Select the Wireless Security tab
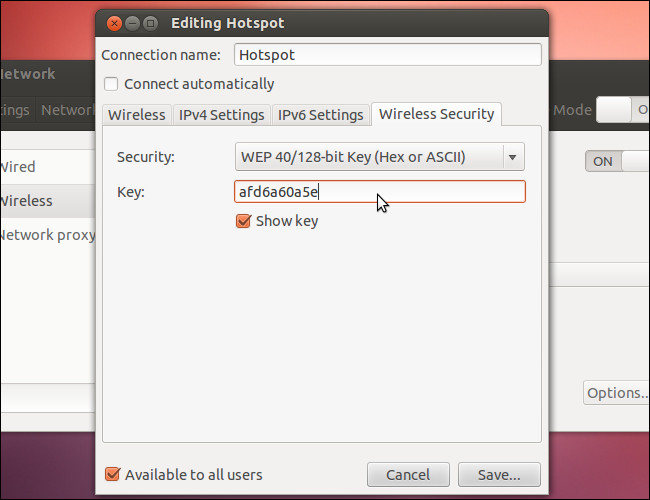Screen dimensions: 650x500 (x=436, y=114)
